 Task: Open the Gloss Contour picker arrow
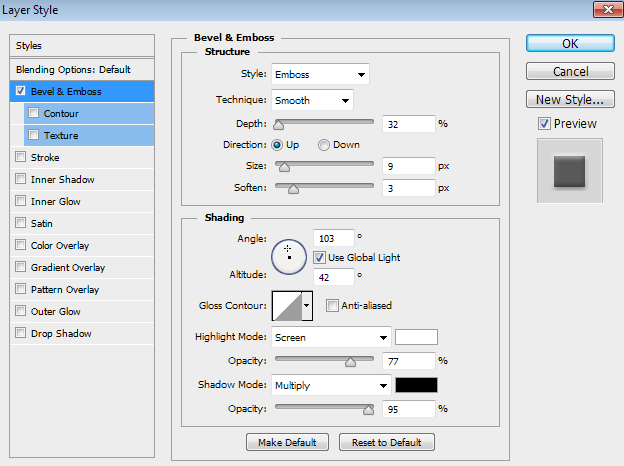coord(306,306)
